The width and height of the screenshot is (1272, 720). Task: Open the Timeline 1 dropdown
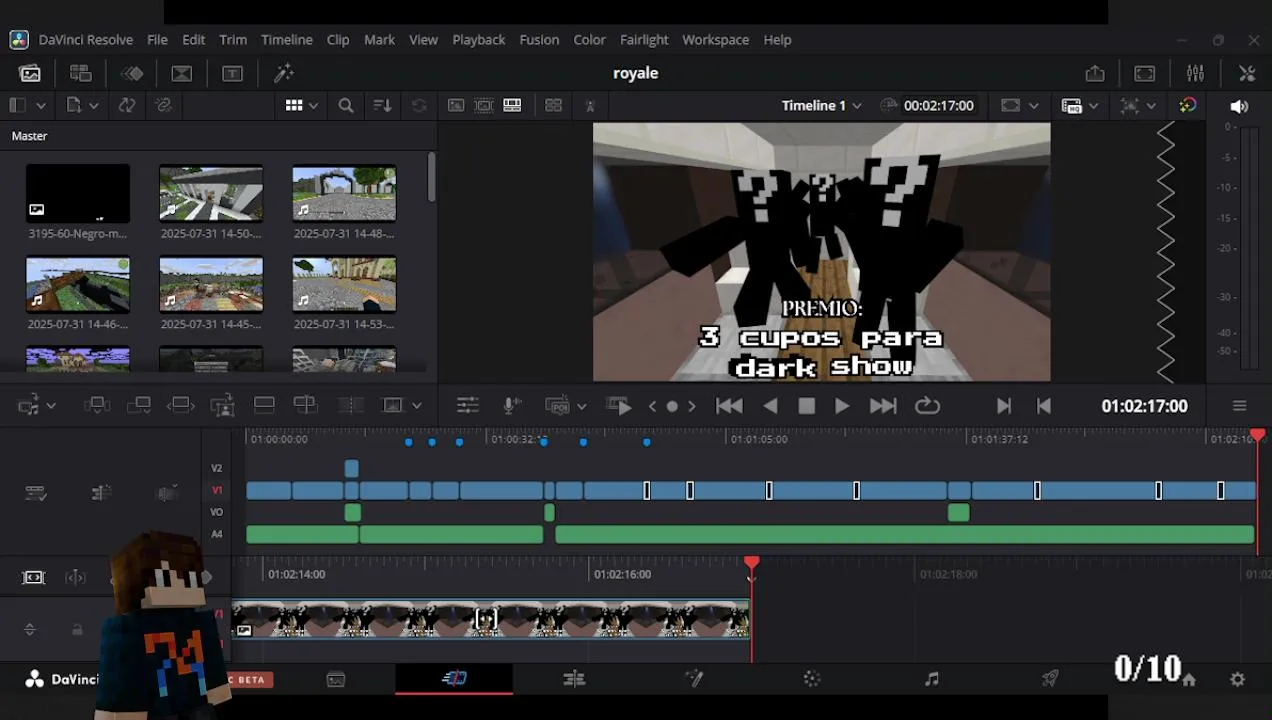coord(822,105)
